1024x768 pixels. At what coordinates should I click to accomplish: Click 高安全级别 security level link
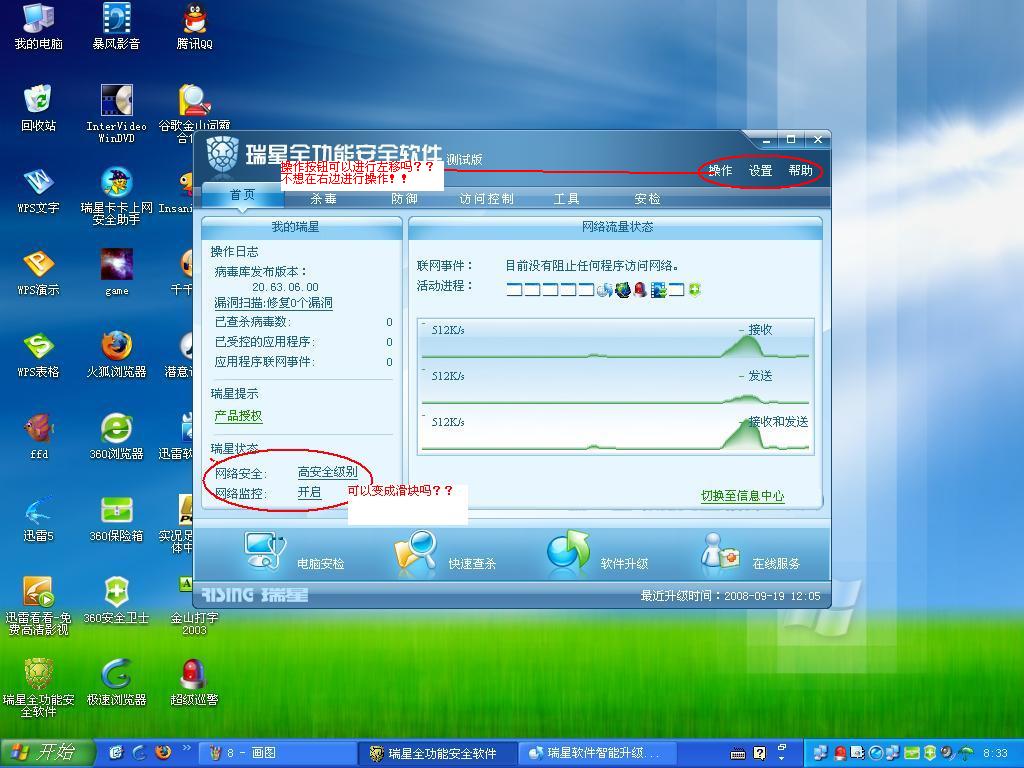(328, 472)
